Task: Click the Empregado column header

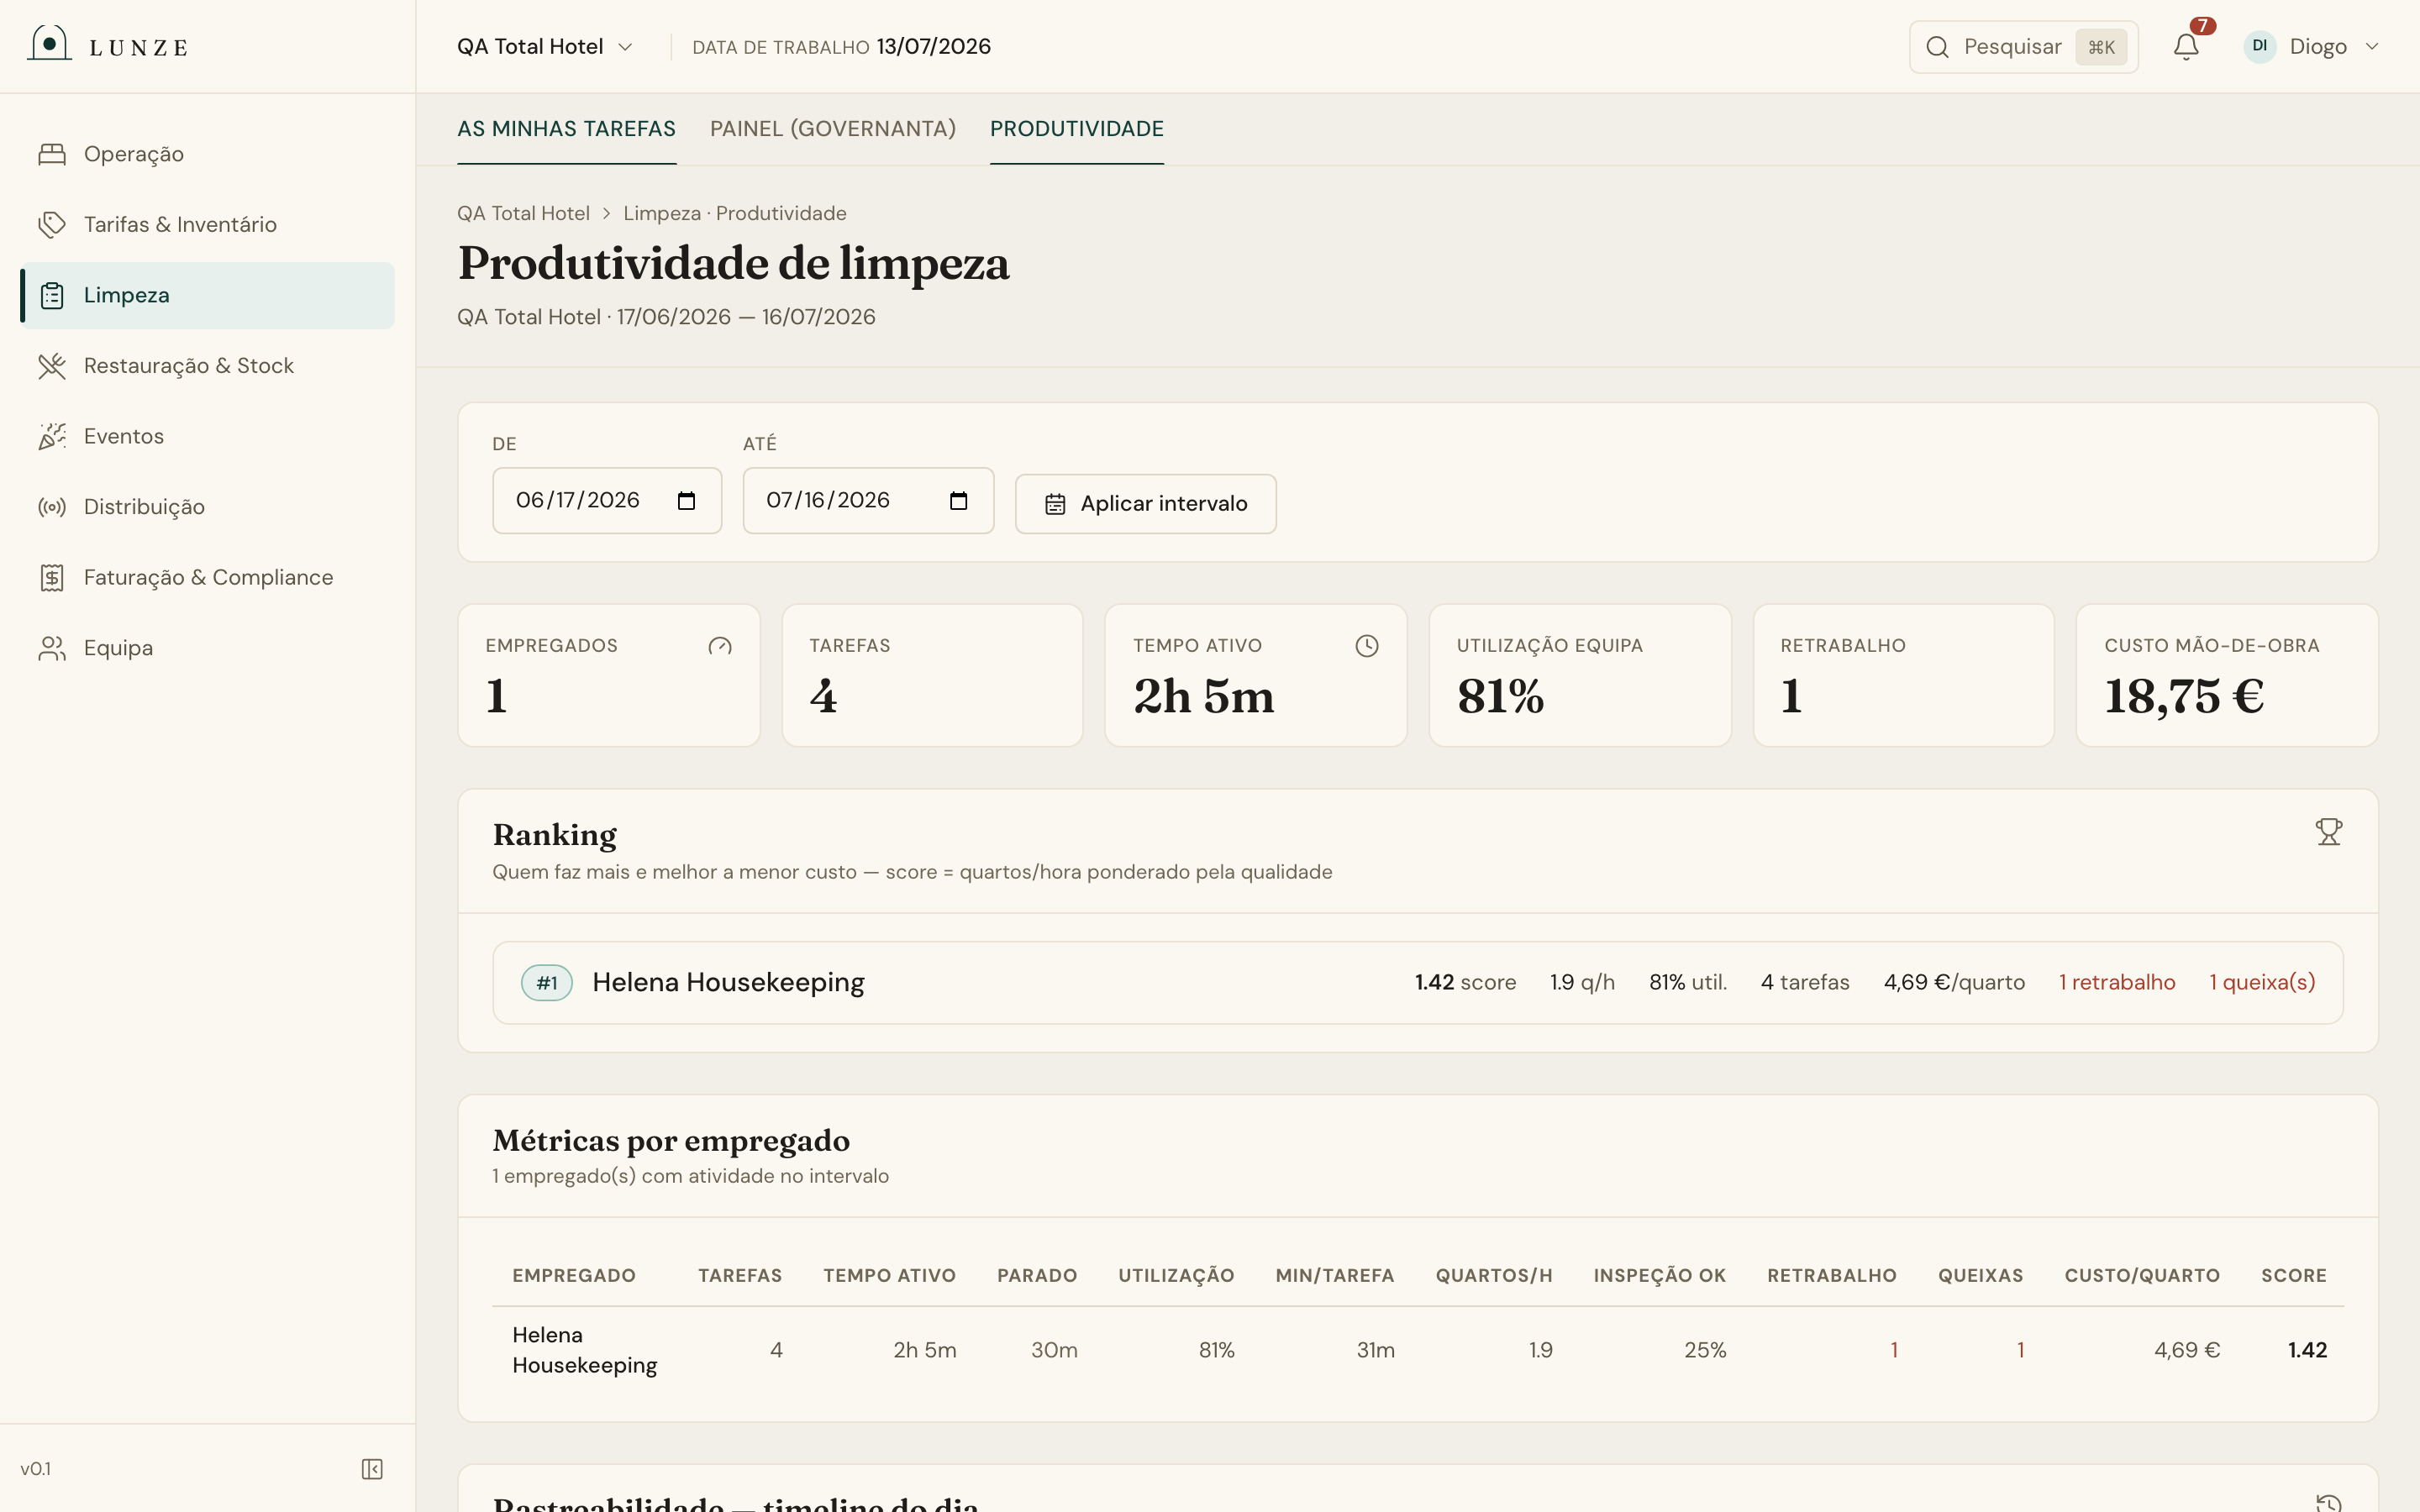Action: coord(574,1276)
